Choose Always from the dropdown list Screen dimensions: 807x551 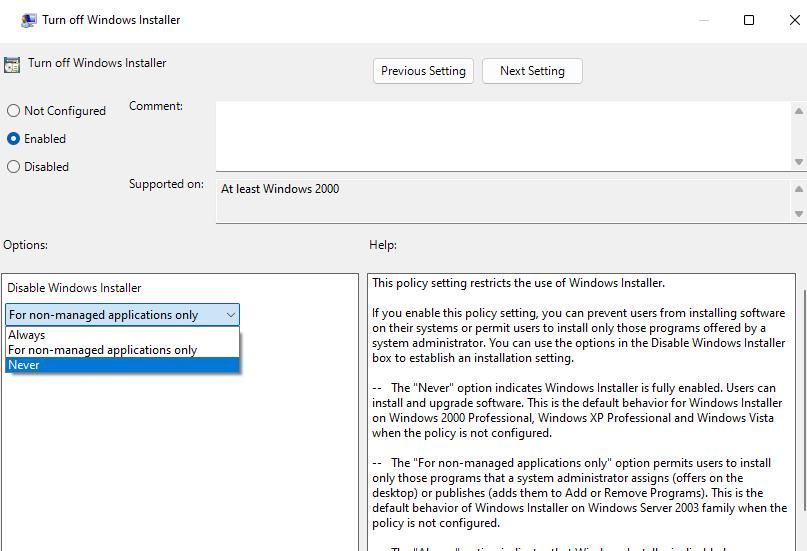pos(122,335)
